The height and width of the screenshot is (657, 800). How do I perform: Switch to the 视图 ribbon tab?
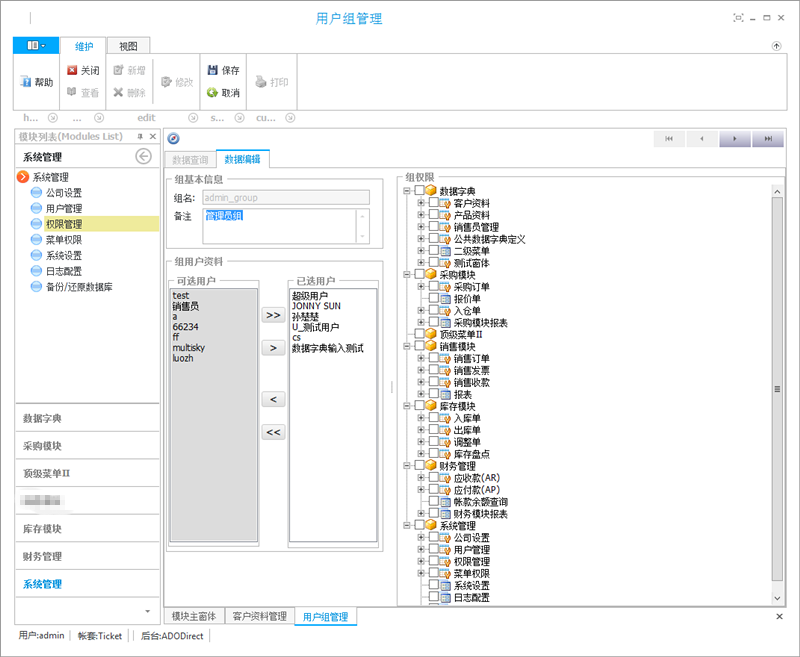128,46
